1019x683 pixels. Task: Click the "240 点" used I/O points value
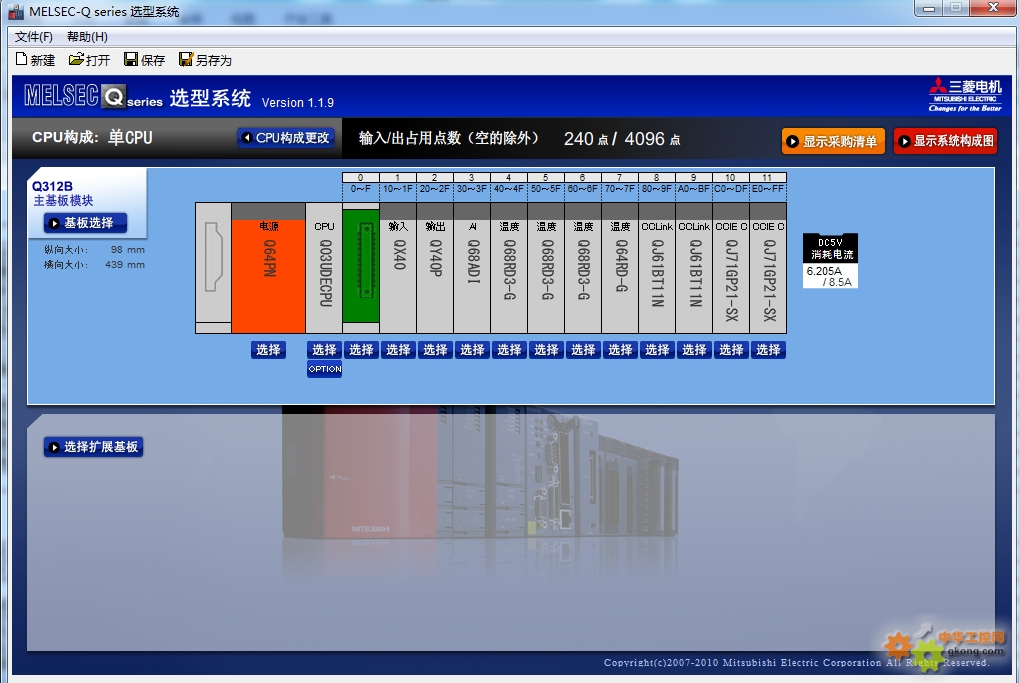coord(586,139)
